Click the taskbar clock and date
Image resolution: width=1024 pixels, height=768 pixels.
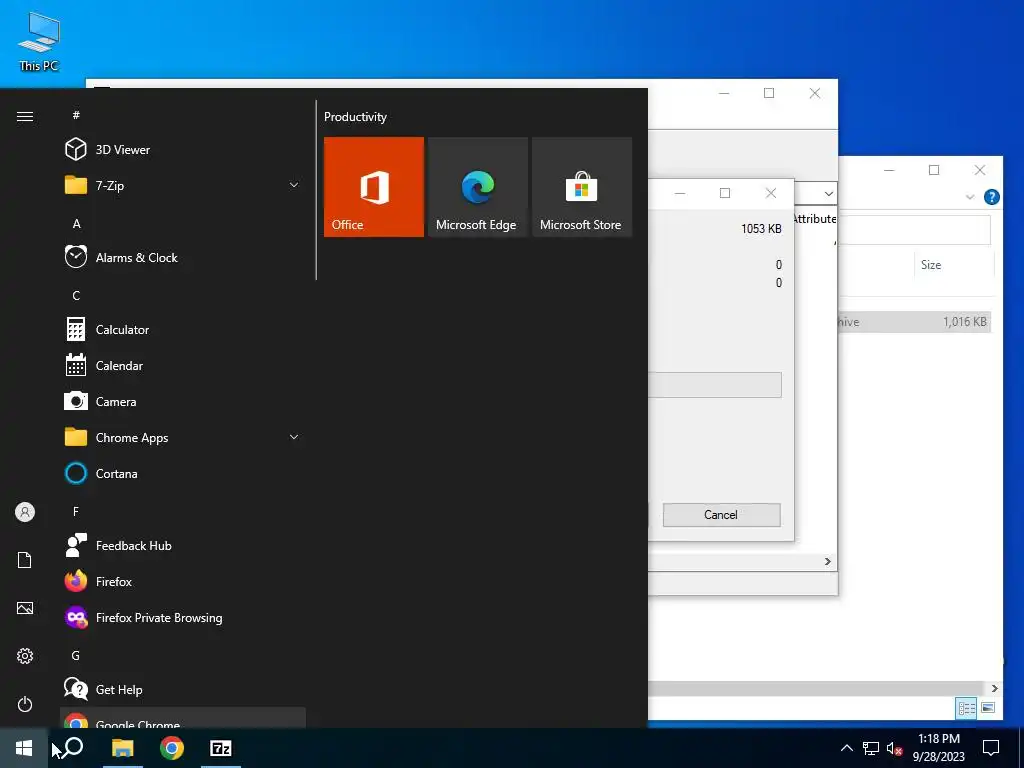click(938, 748)
